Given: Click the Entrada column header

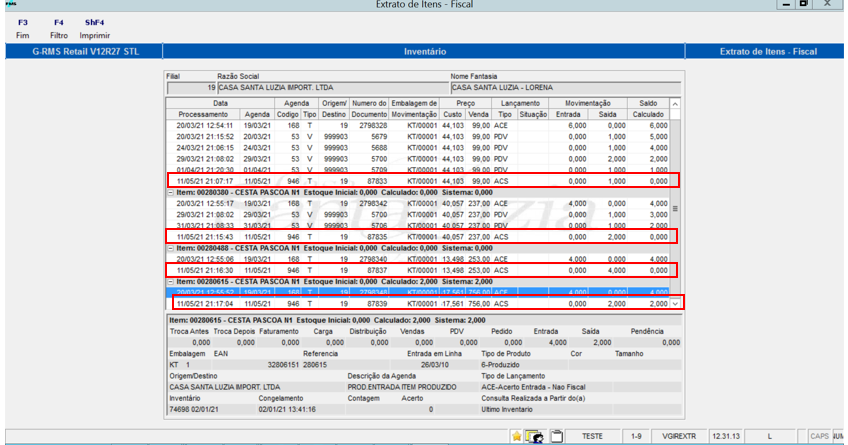Looking at the screenshot, I should pos(568,115).
